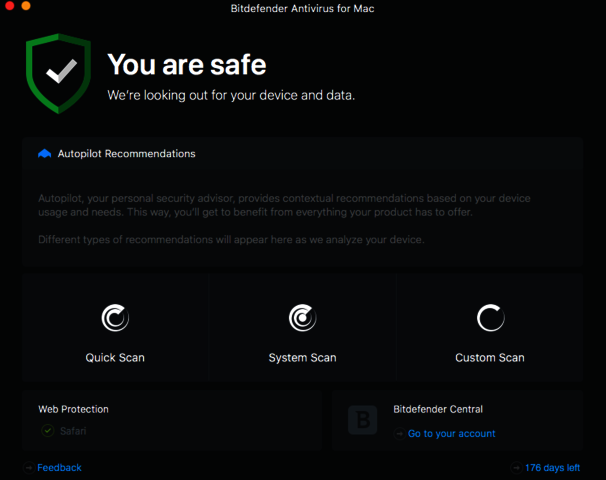Click the blue Autopilot icon

(44, 154)
